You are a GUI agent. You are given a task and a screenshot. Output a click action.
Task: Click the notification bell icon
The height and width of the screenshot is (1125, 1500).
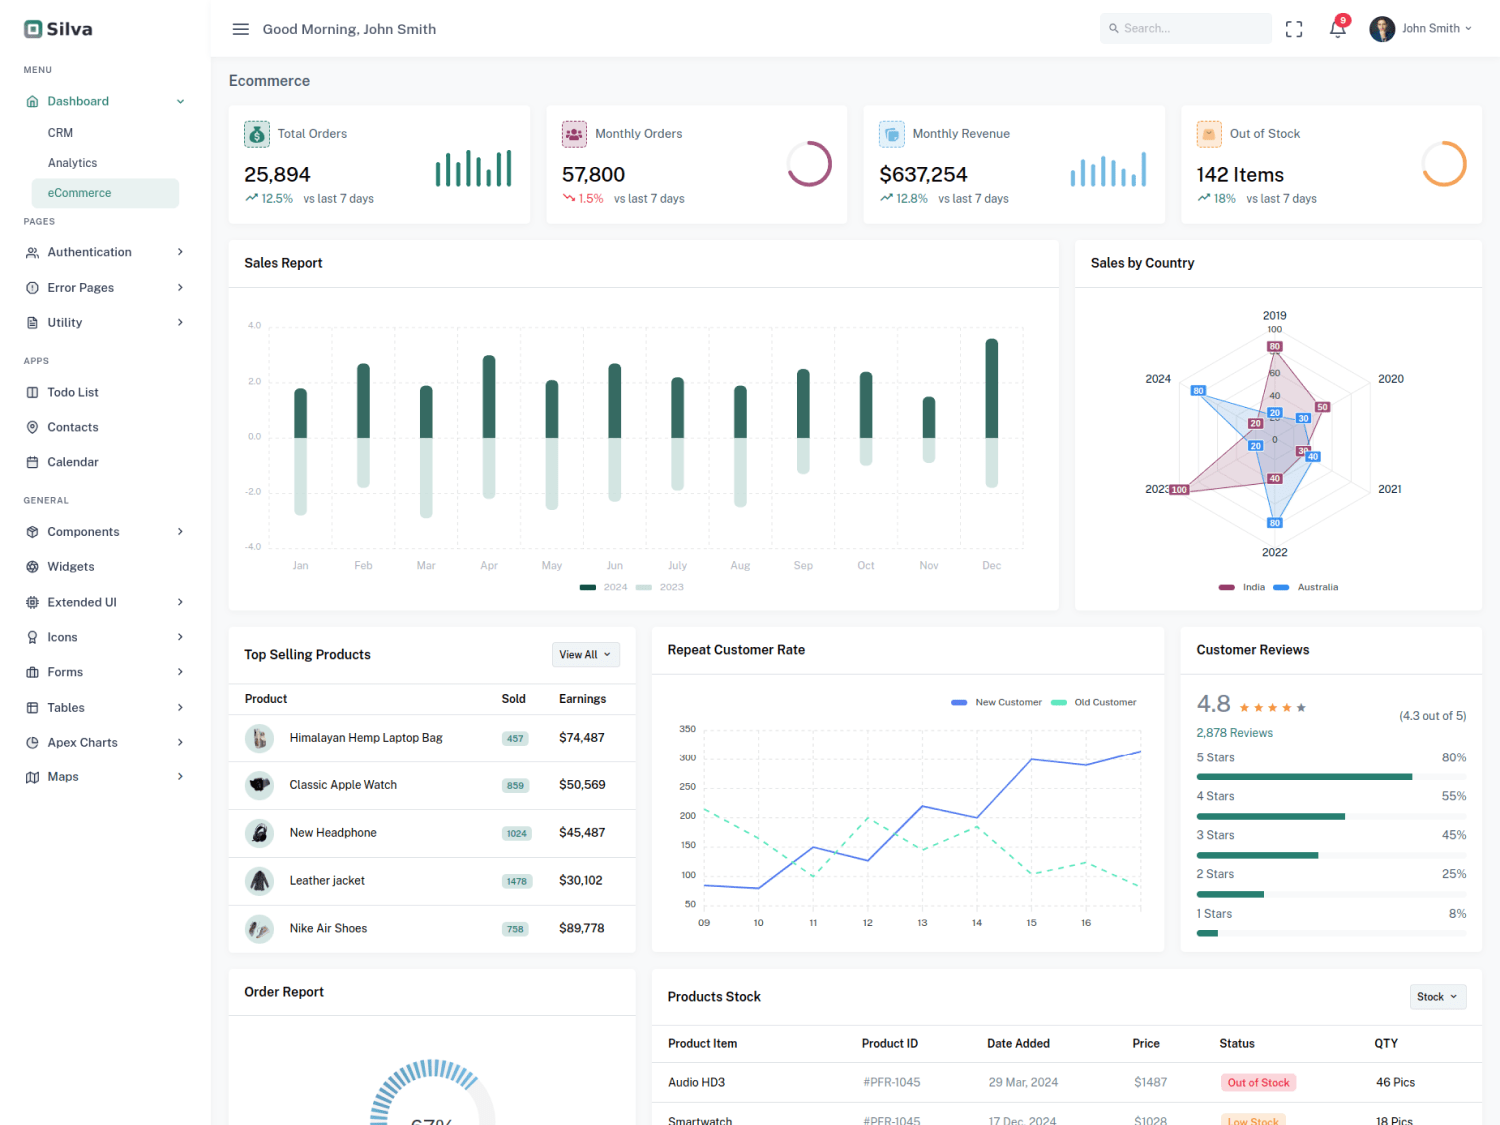(x=1337, y=28)
